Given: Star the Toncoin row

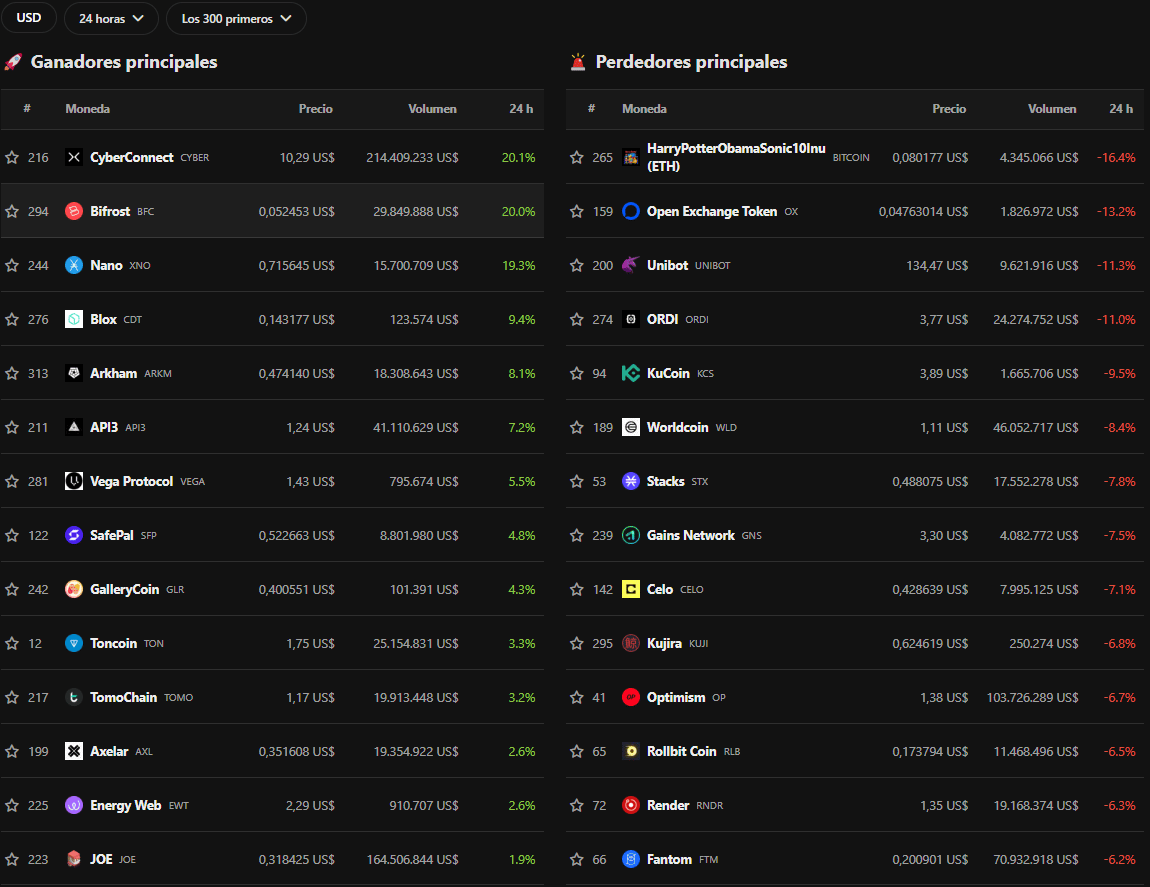Looking at the screenshot, I should click(12, 643).
